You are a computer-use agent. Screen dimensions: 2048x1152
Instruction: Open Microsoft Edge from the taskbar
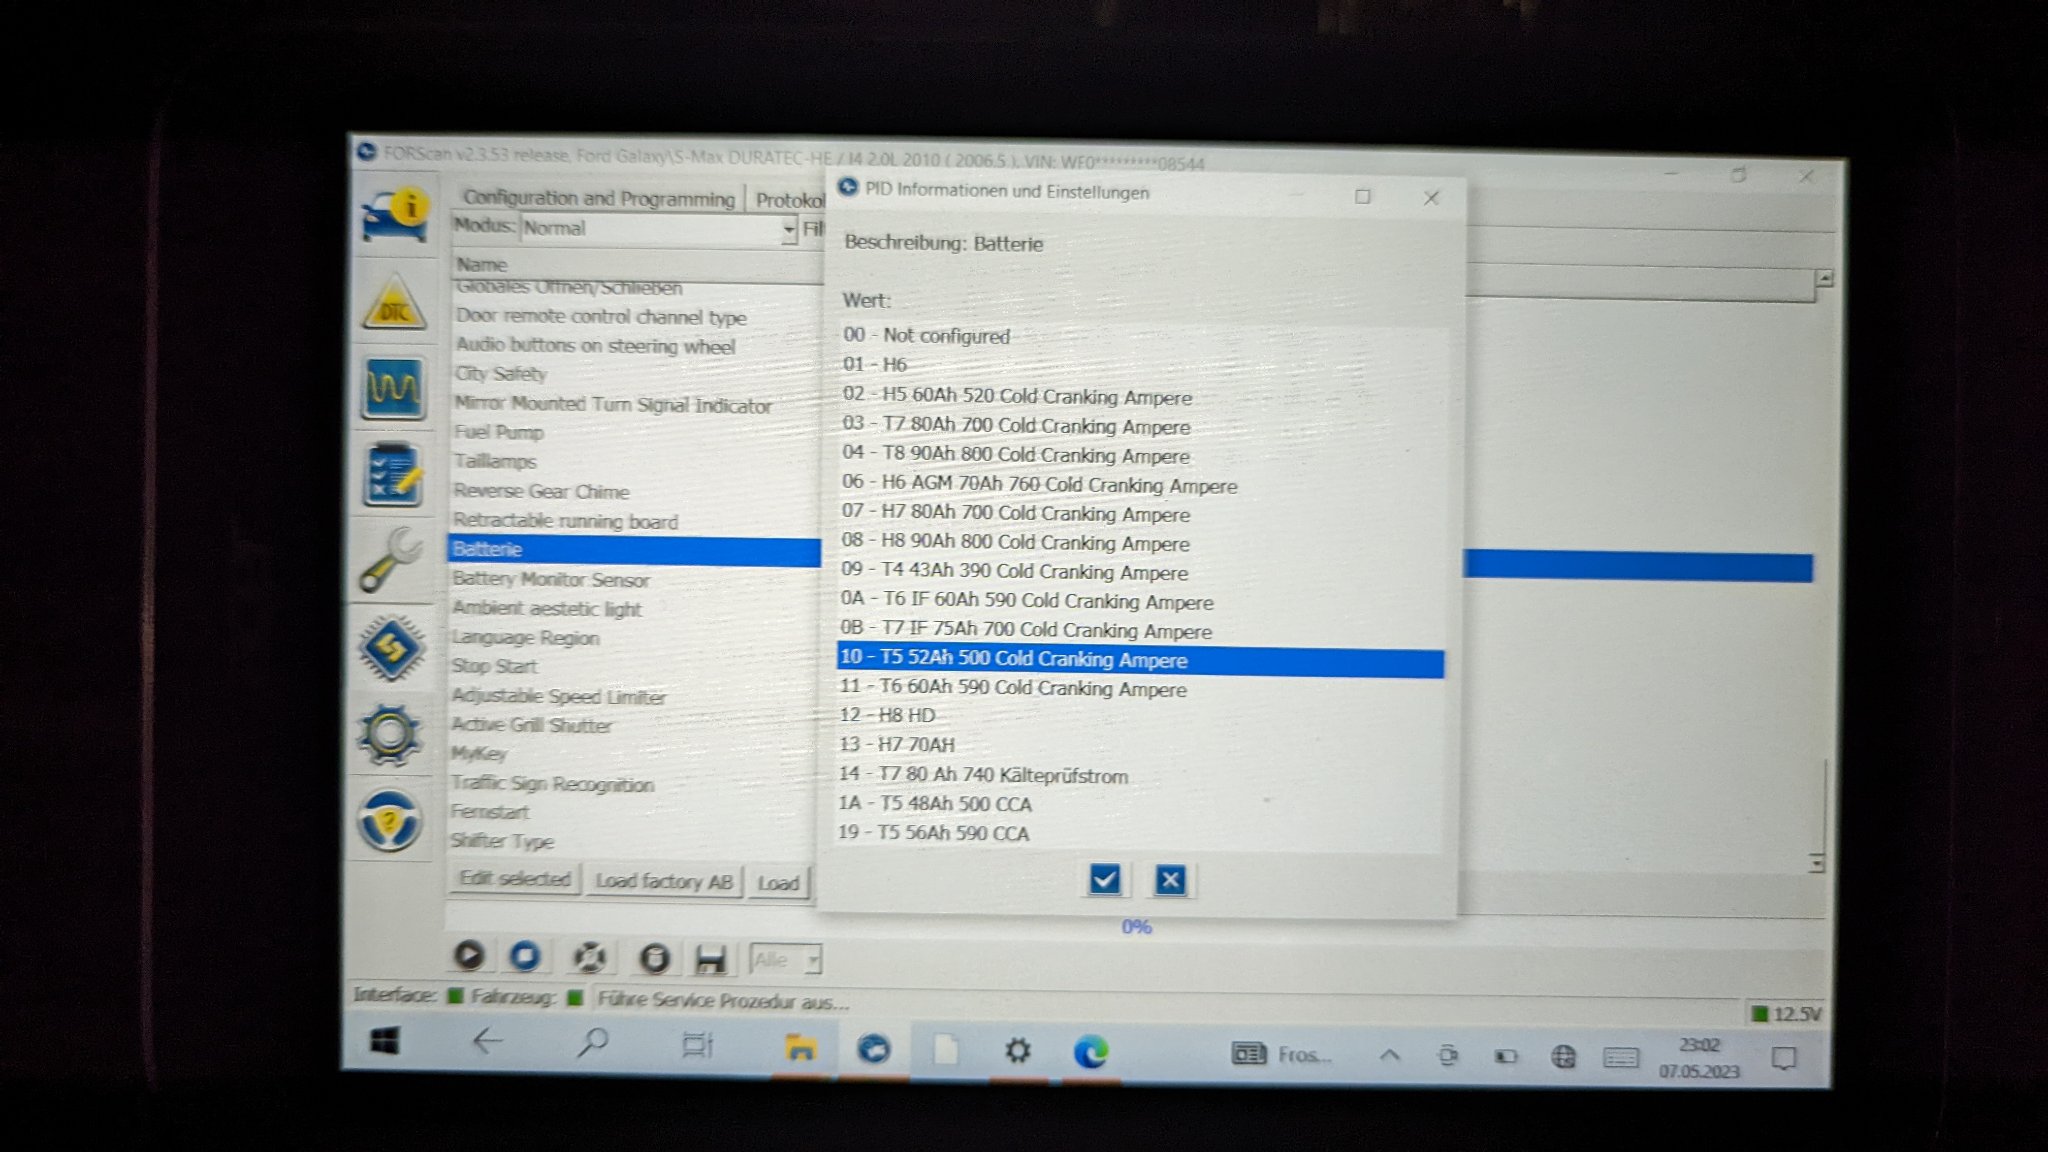[x=1090, y=1051]
